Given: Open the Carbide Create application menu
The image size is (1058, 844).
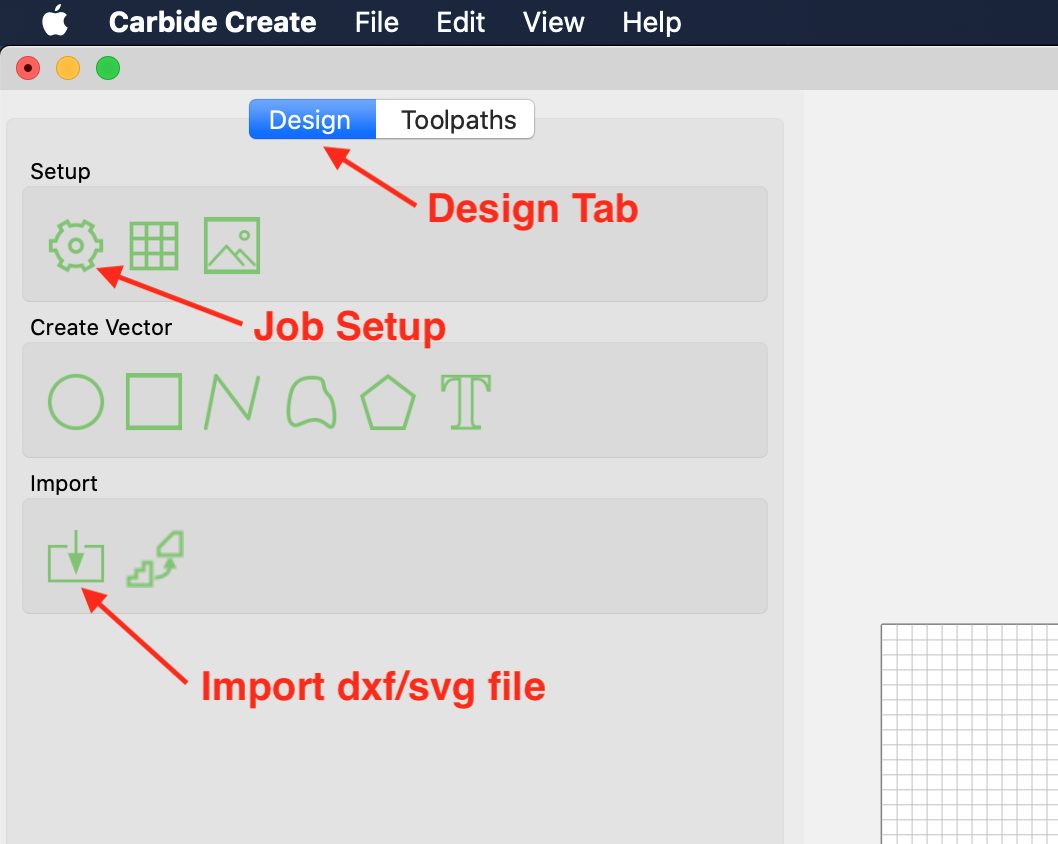Looking at the screenshot, I should click(x=212, y=22).
